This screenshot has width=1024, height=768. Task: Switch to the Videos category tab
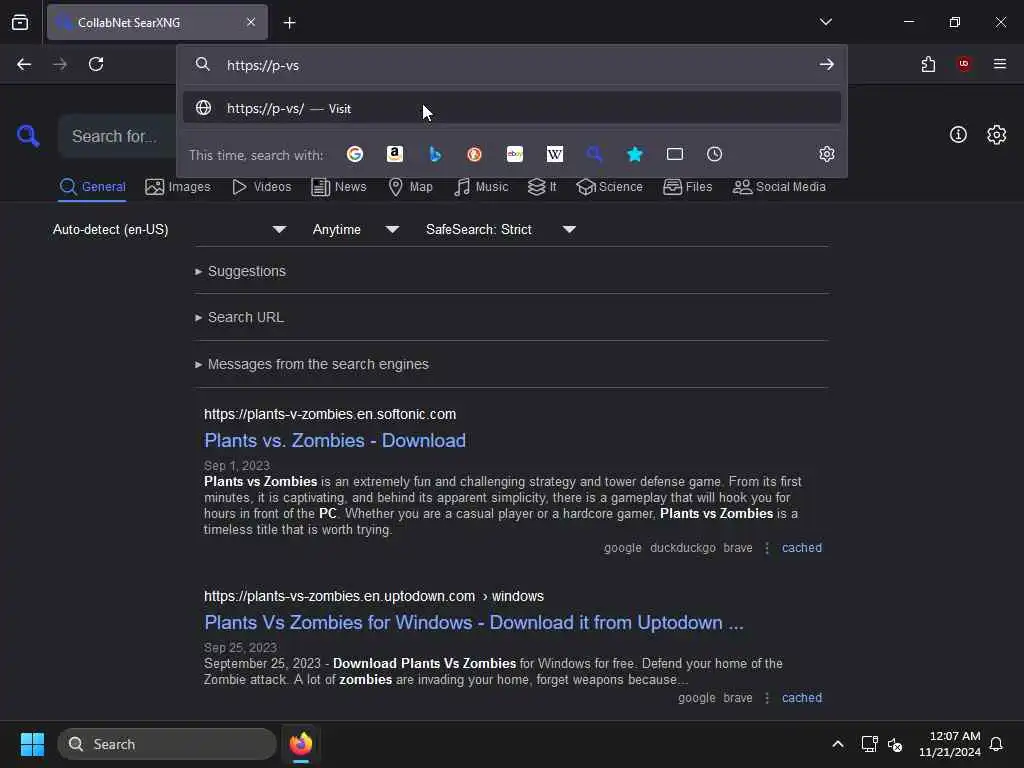point(262,187)
